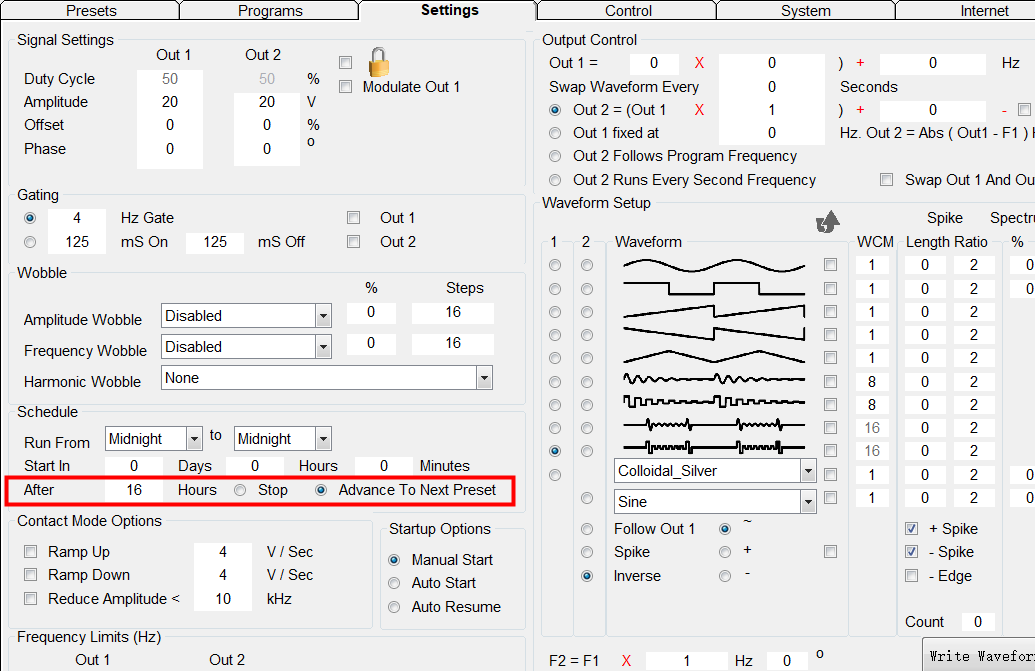Open the Amplitude Wobble dropdown

pyautogui.click(x=323, y=316)
